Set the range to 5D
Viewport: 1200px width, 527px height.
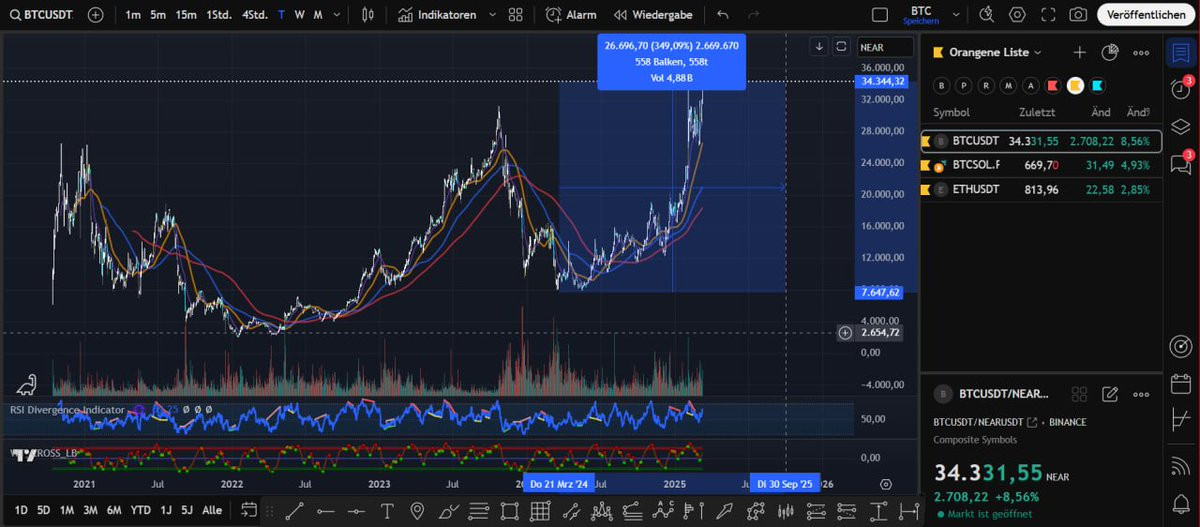(43, 510)
